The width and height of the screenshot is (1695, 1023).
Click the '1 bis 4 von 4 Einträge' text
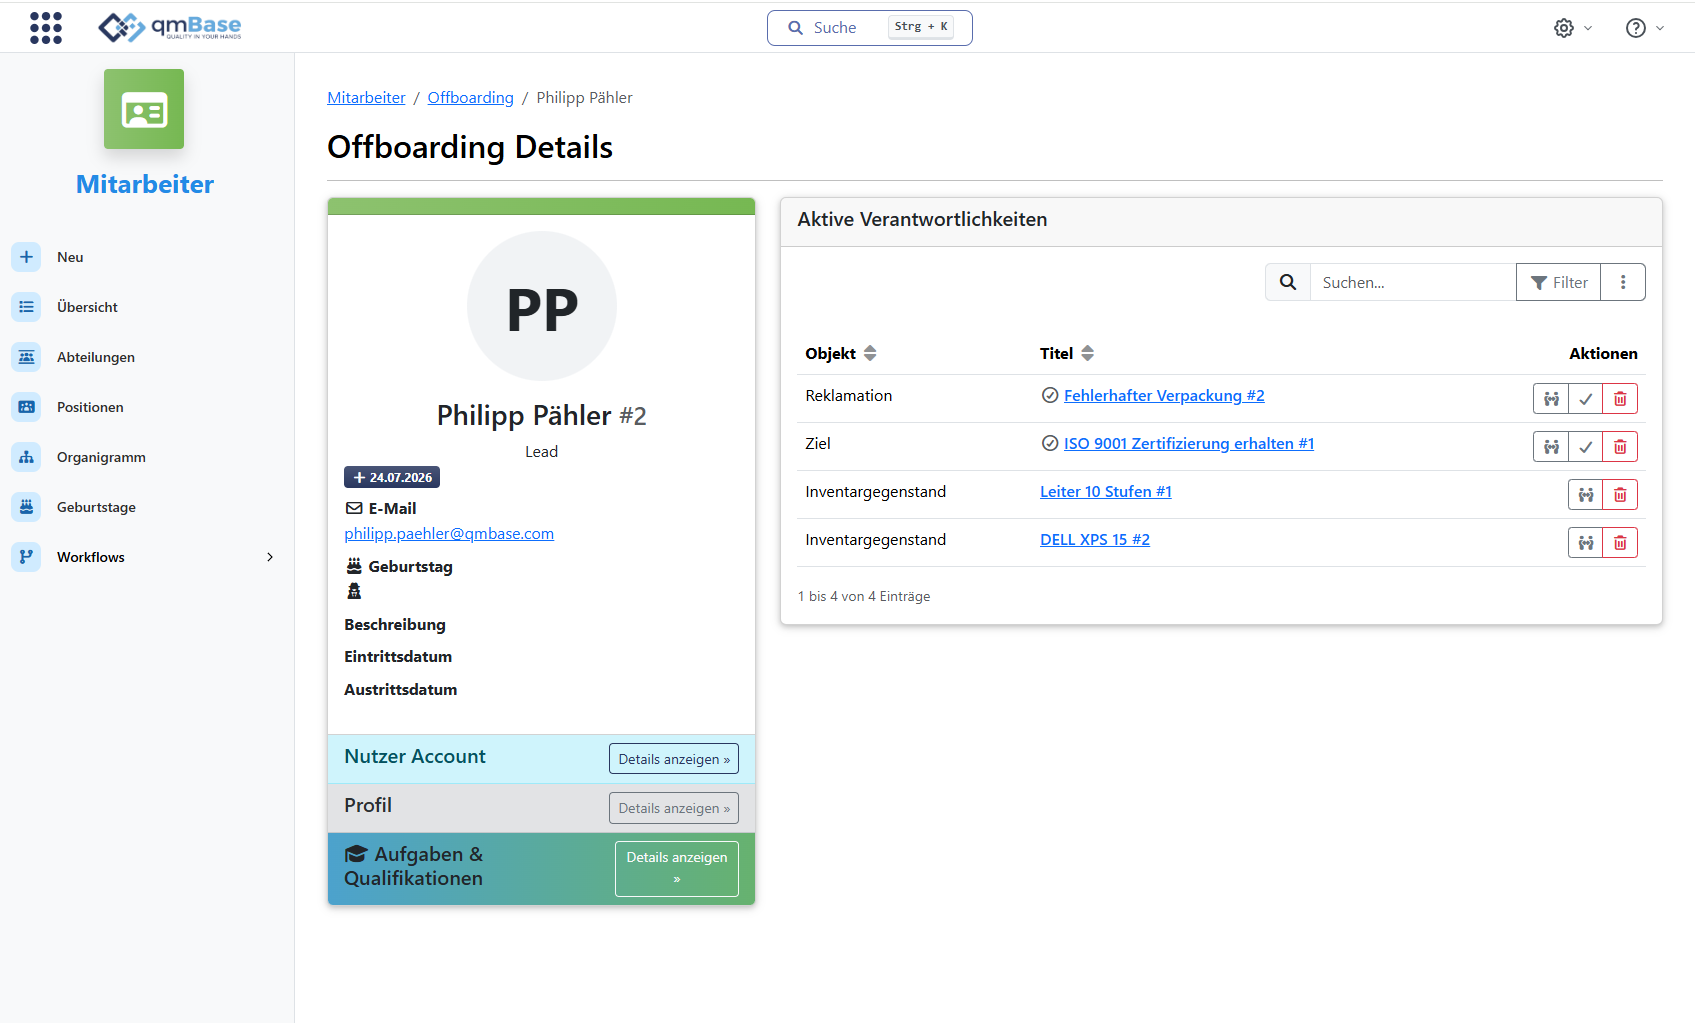point(864,596)
